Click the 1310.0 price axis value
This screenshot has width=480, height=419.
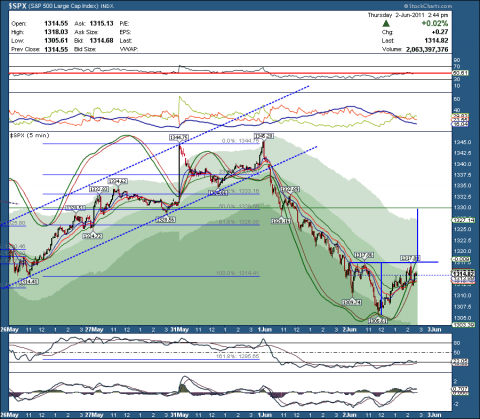click(x=462, y=295)
